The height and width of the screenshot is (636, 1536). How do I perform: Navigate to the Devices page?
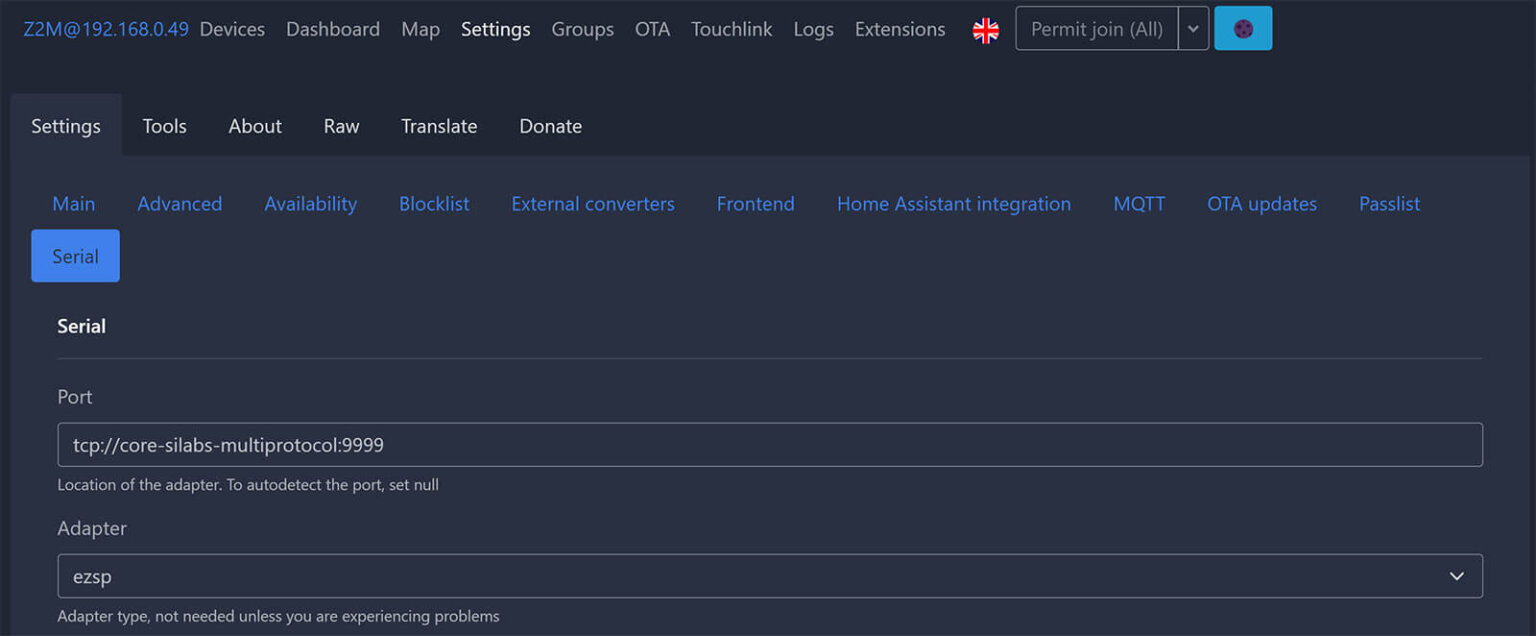[x=232, y=29]
